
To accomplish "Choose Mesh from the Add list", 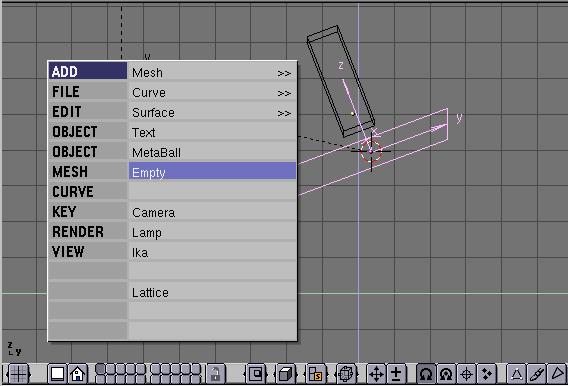I will [x=212, y=72].
